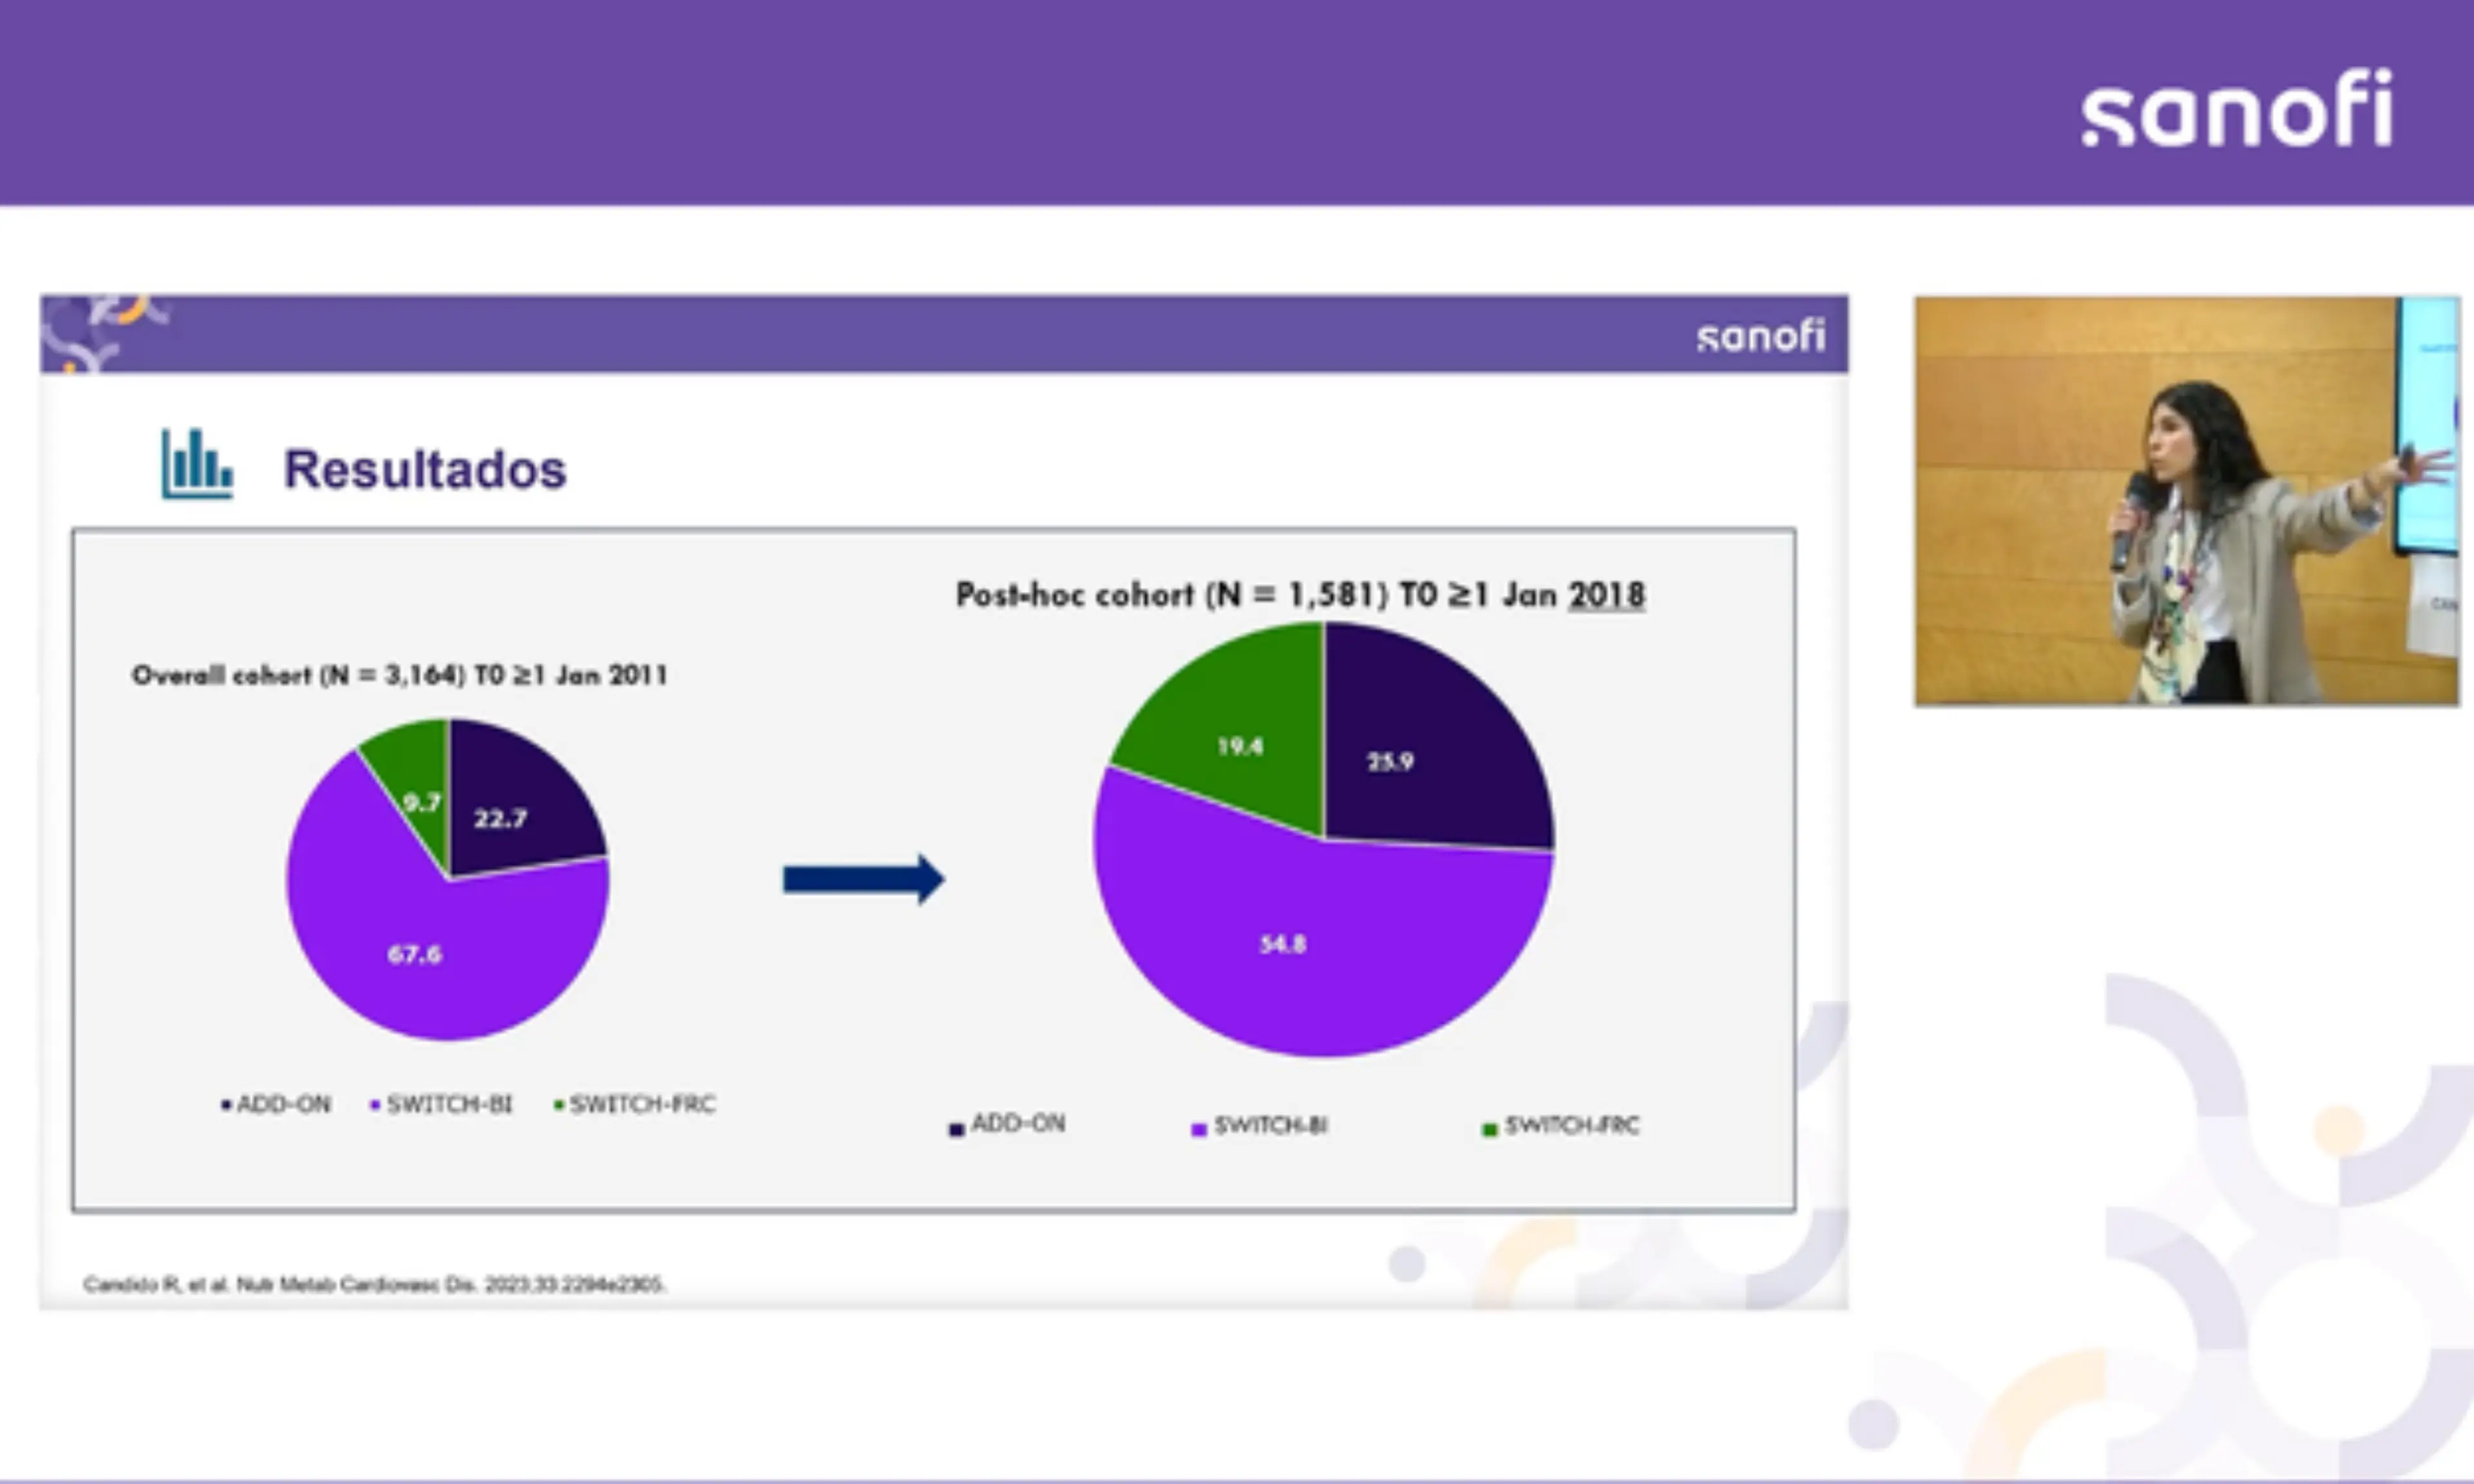The image size is (2474, 1484).
Task: Click the SWITCH-FRC legend dot under left pie
Action: [x=559, y=1105]
